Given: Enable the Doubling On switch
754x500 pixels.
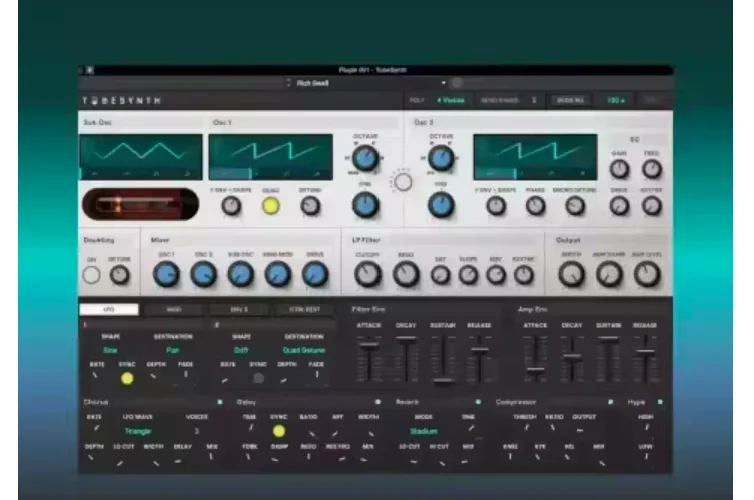Looking at the screenshot, I should coord(91,275).
